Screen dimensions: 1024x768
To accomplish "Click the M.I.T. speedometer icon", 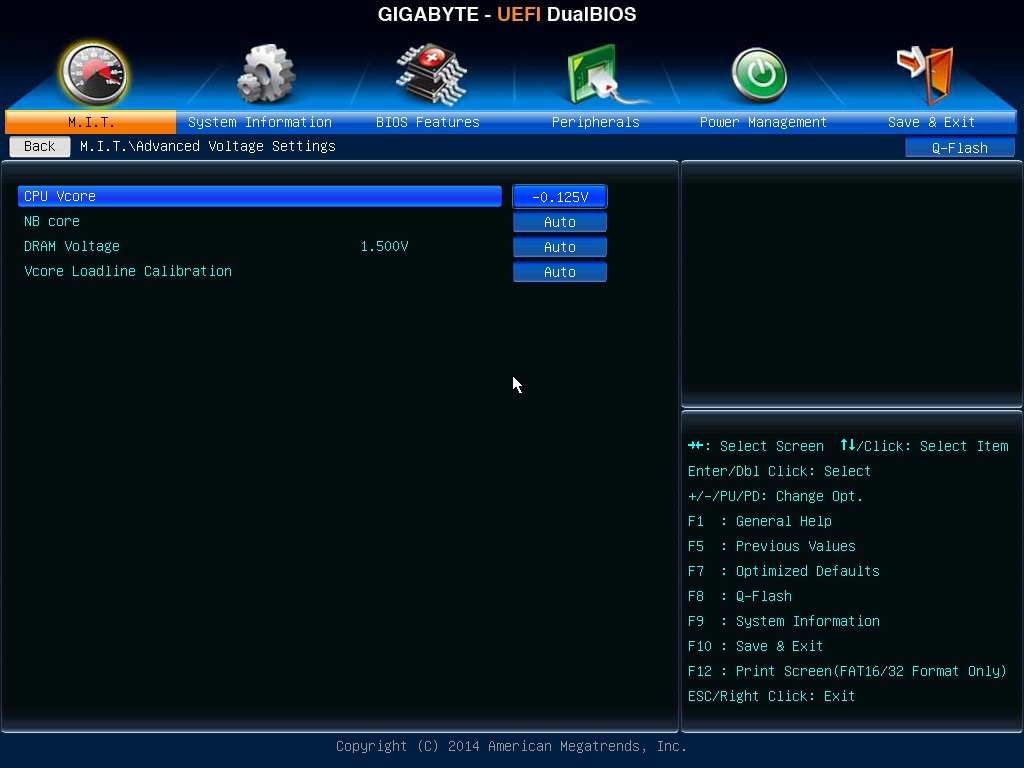I will click(x=94, y=74).
